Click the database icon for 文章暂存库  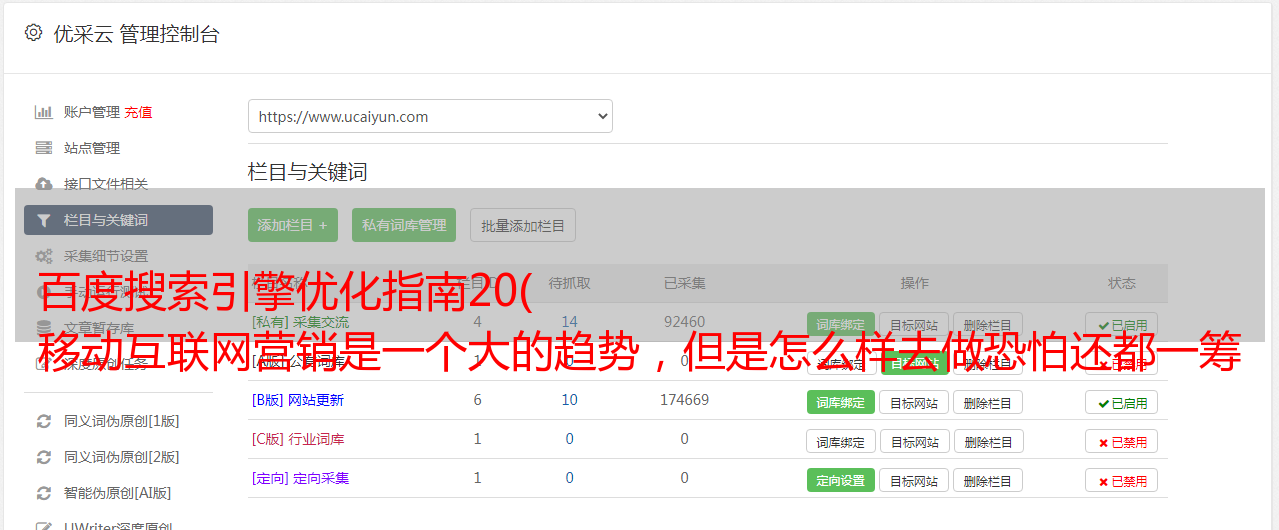[44, 328]
